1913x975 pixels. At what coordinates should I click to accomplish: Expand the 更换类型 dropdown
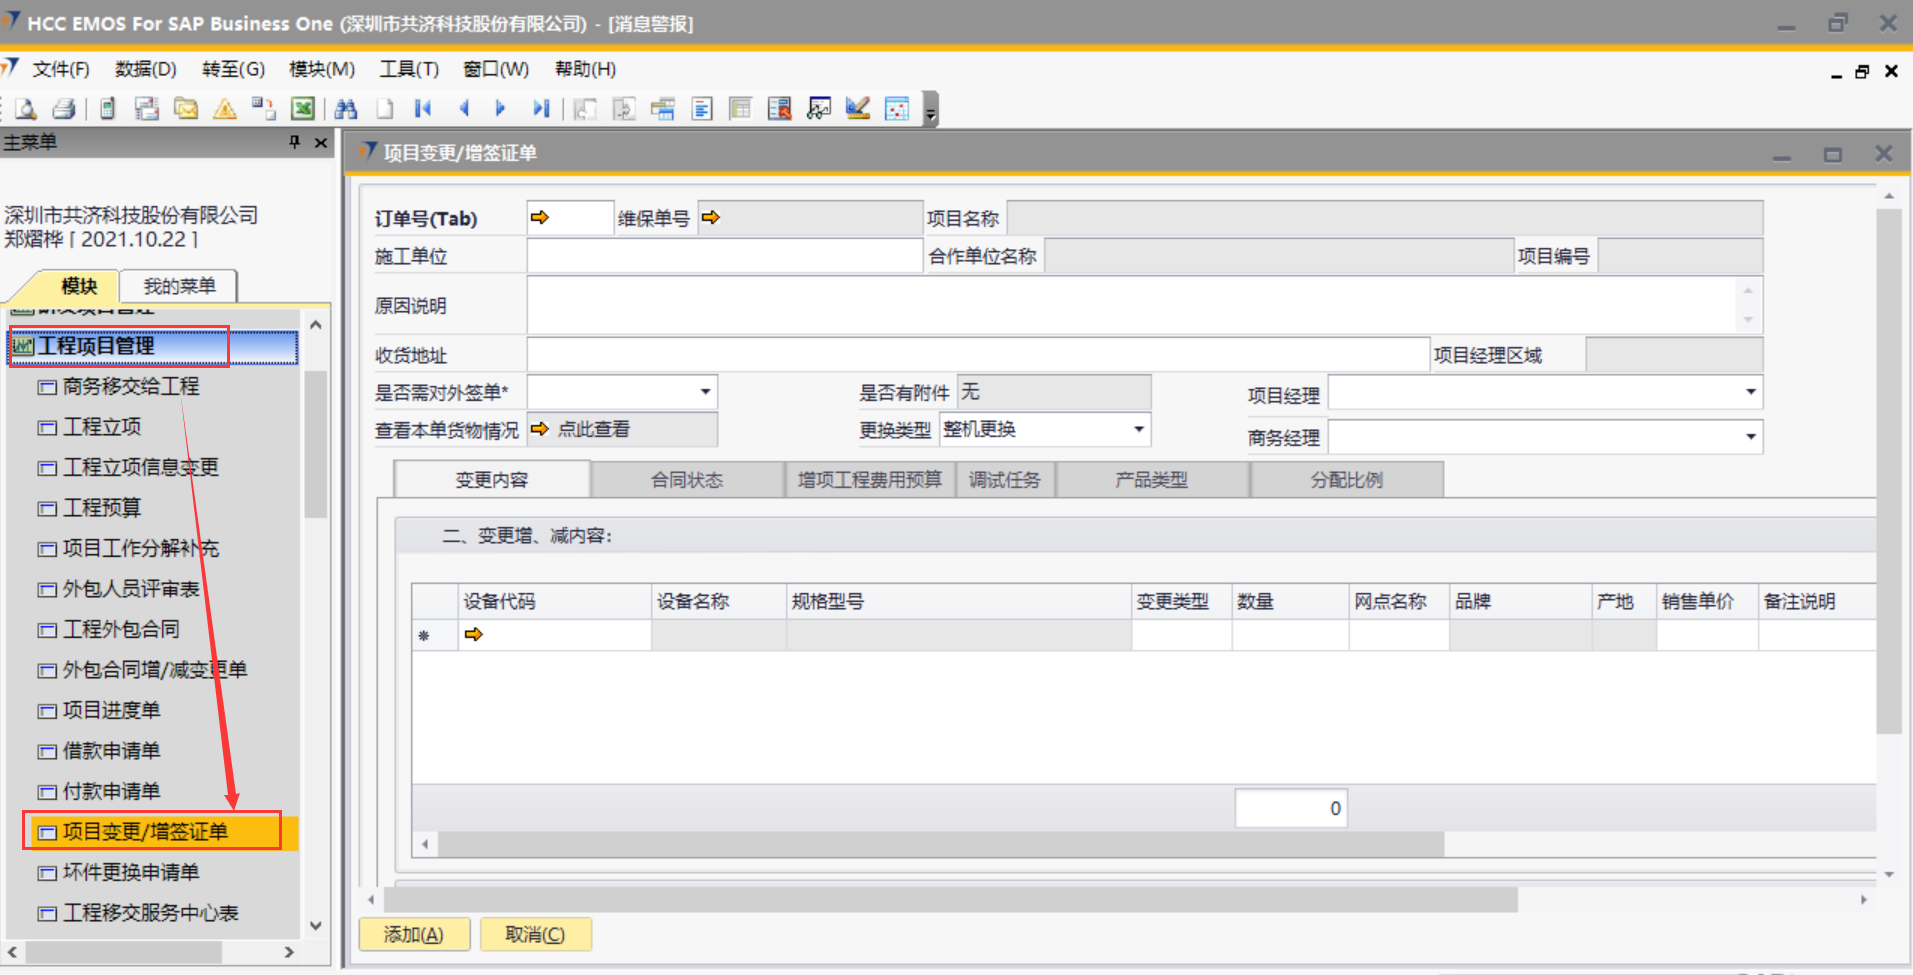(1138, 430)
